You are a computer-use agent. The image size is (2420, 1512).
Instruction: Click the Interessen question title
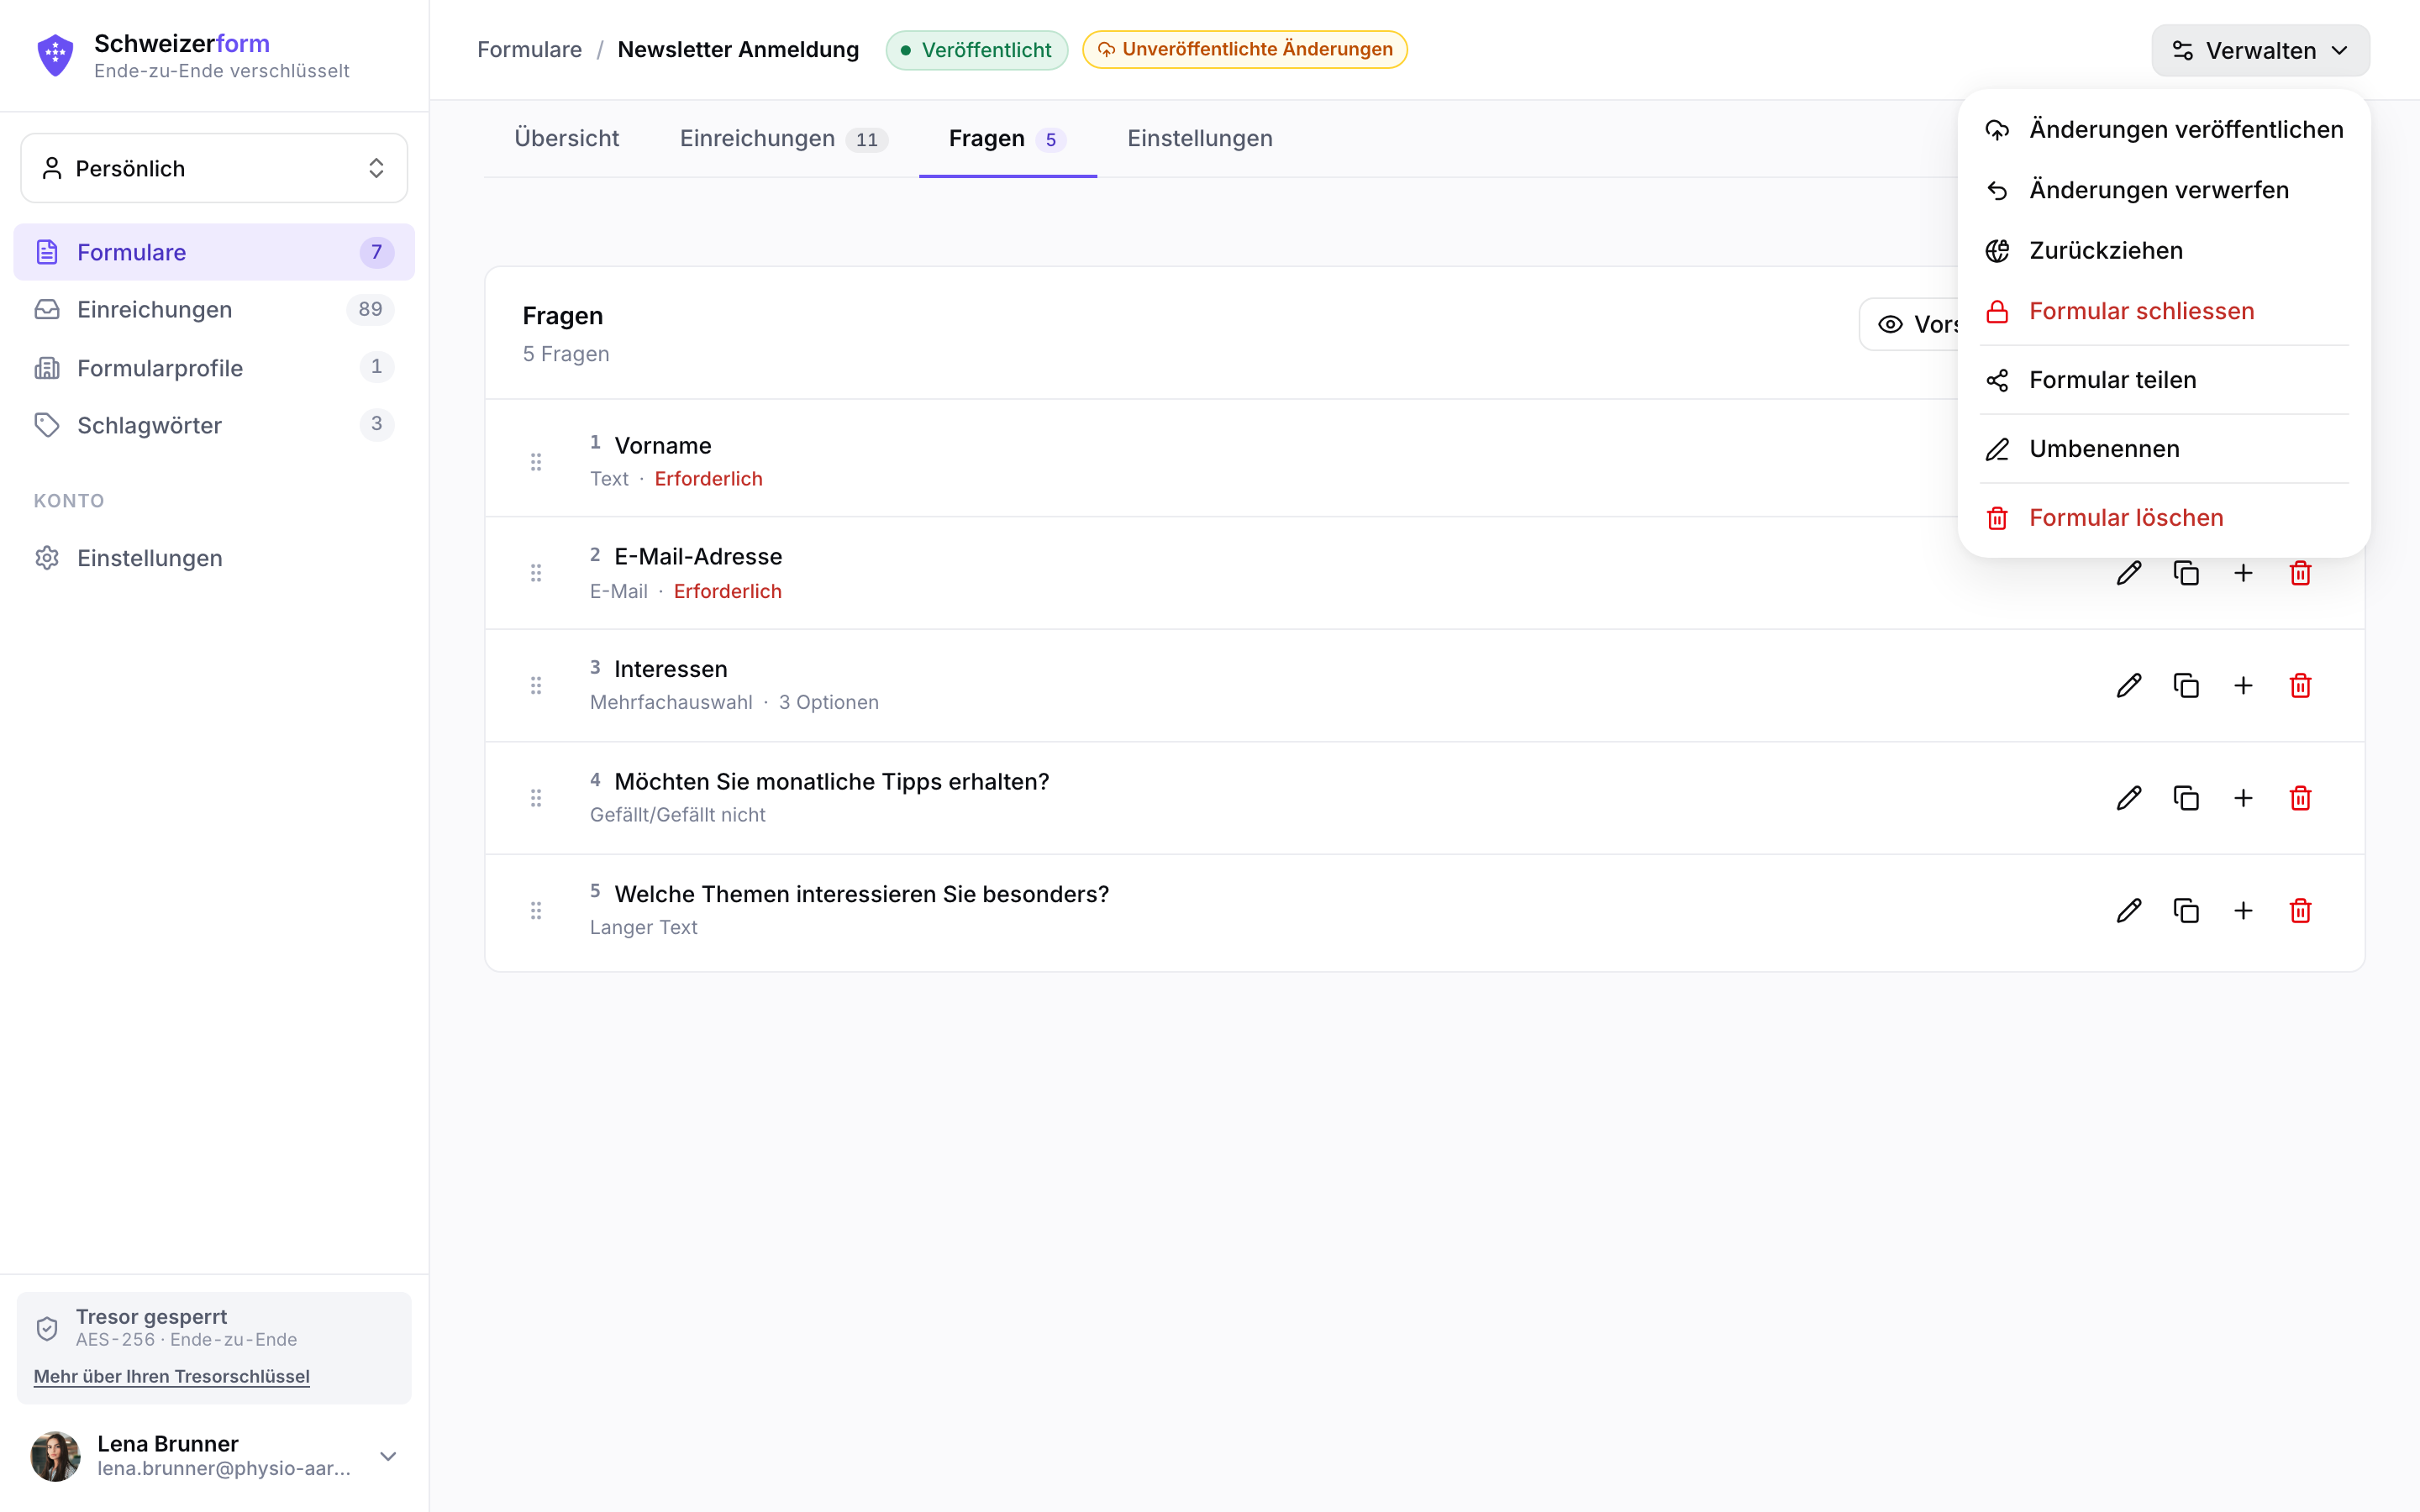click(671, 669)
